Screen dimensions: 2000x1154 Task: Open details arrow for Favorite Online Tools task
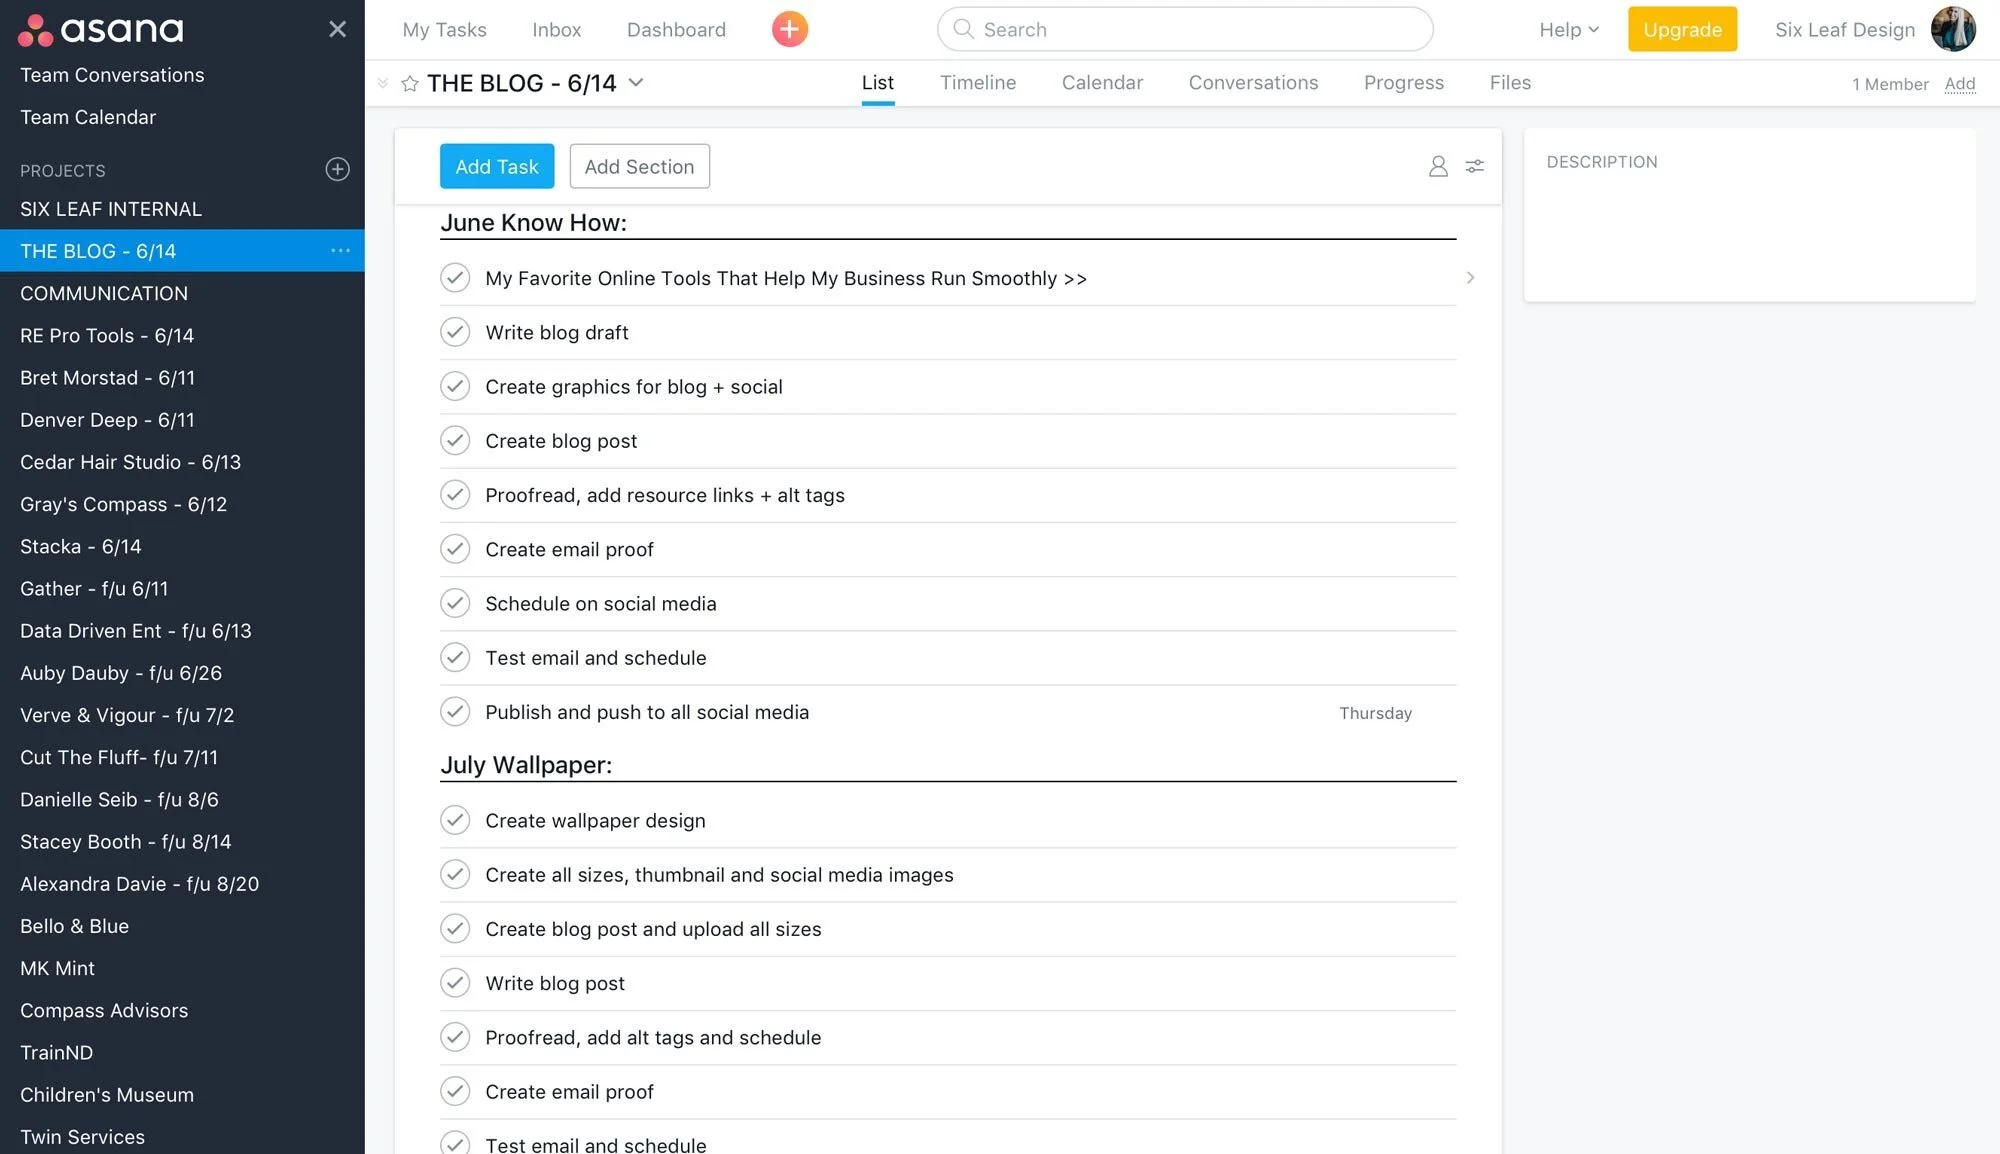(1470, 278)
